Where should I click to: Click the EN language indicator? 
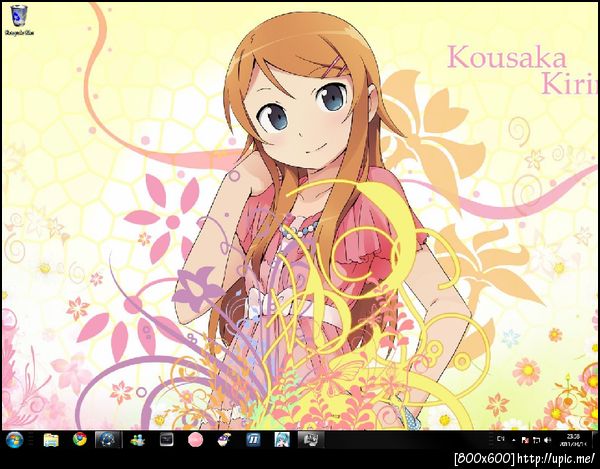click(x=501, y=439)
